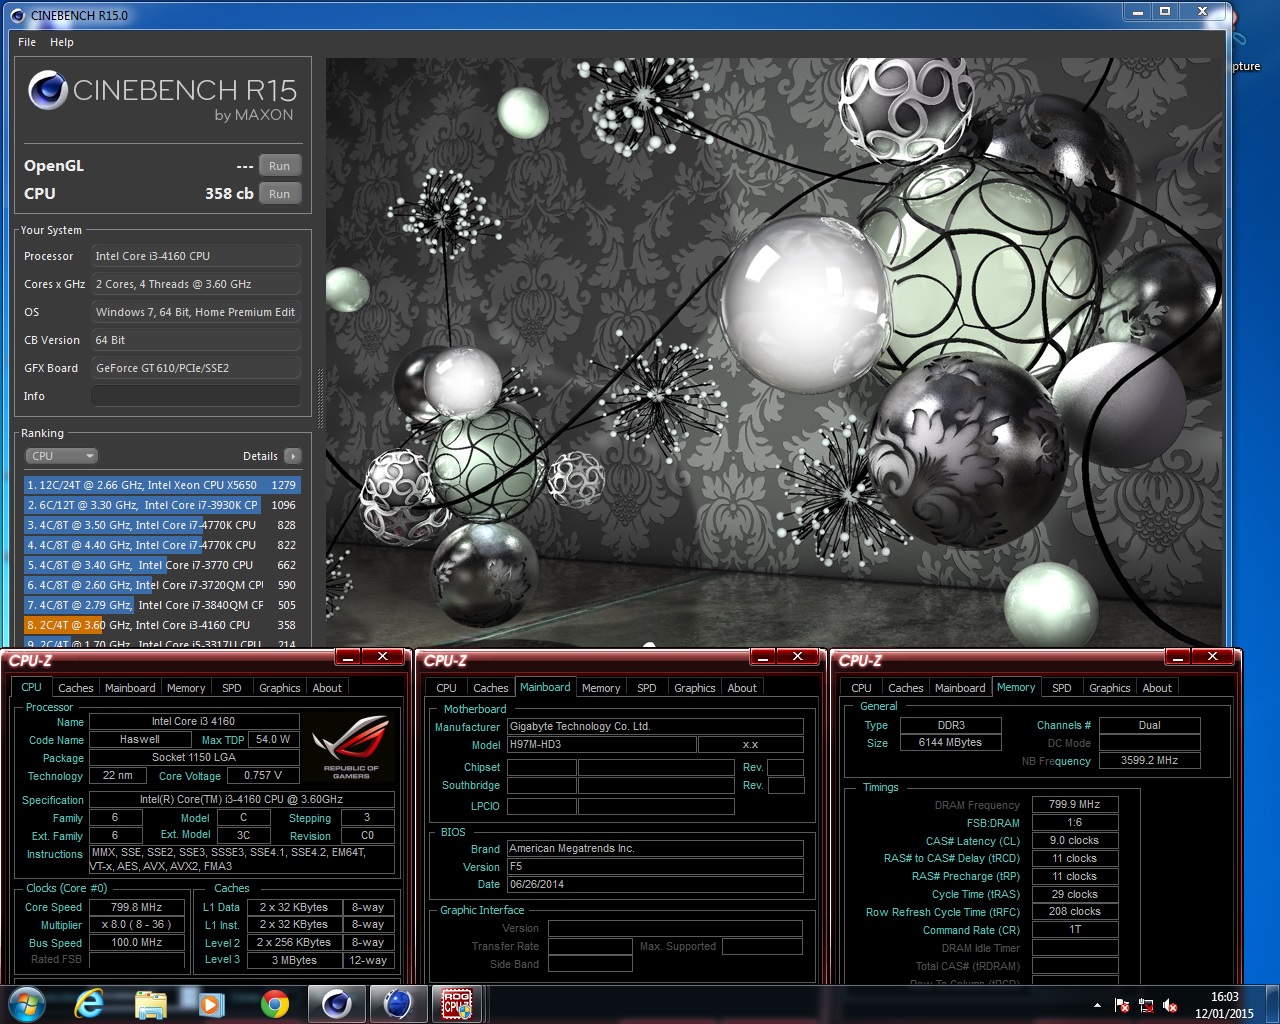This screenshot has height=1024, width=1280.
Task: Click the rendered Cinebench scene image
Action: tap(775, 352)
